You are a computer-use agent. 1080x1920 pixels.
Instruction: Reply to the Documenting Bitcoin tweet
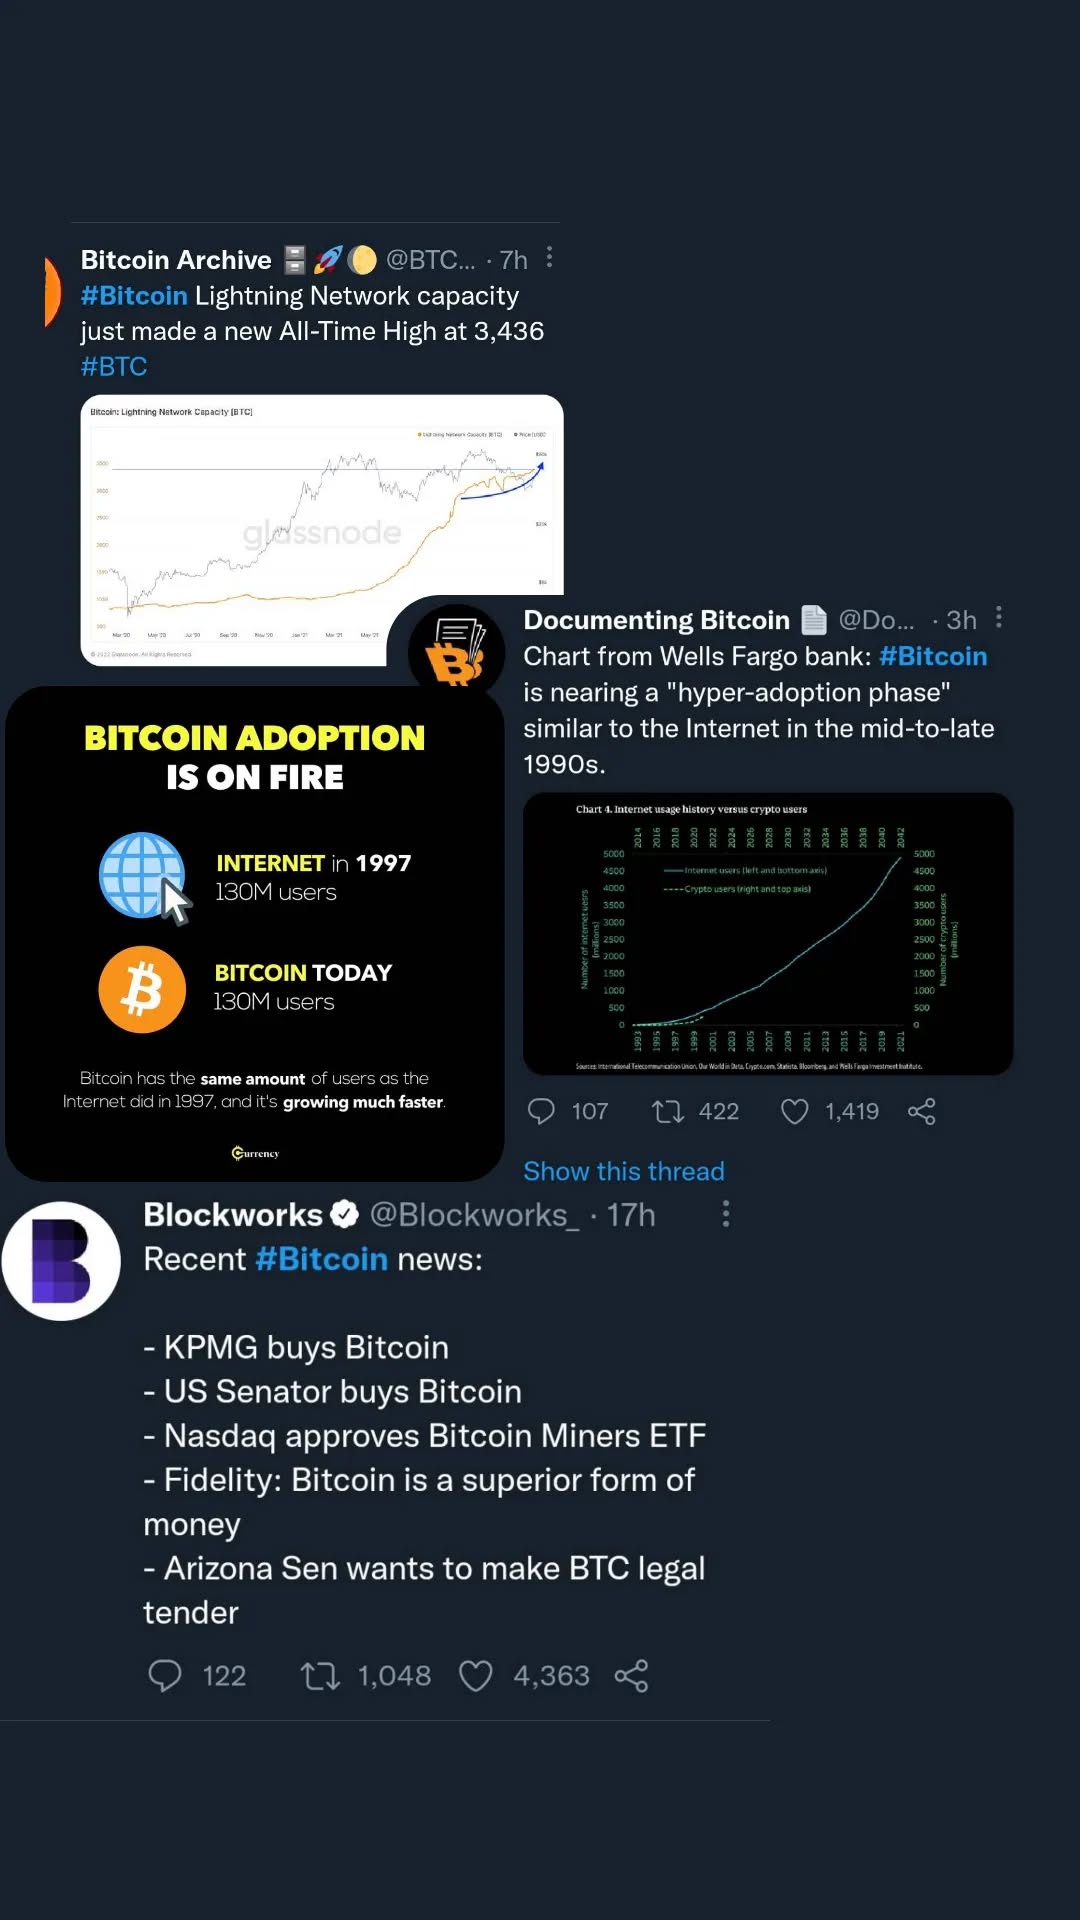coord(541,1111)
